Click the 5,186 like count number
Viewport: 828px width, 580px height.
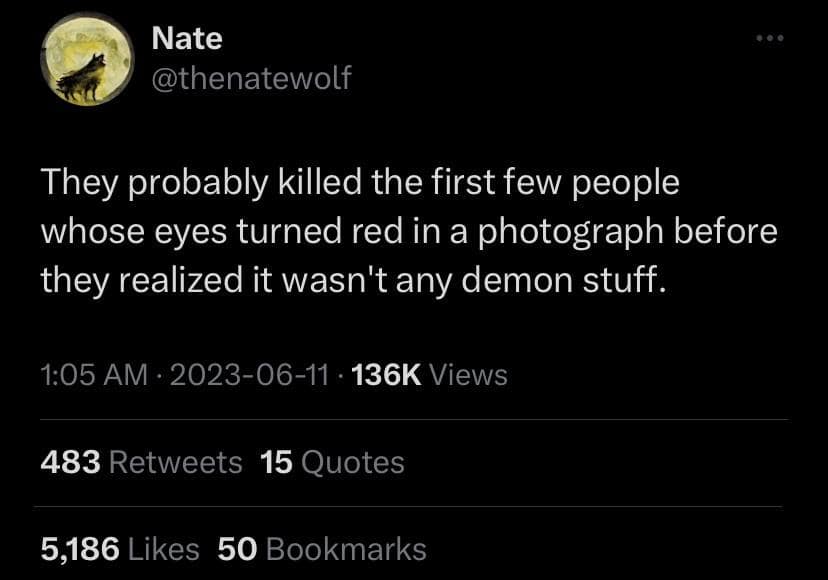(81, 548)
